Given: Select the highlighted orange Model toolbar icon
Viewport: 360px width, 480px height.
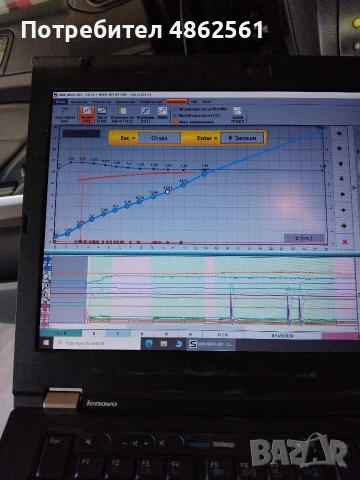Looking at the screenshot, I should point(87,114).
